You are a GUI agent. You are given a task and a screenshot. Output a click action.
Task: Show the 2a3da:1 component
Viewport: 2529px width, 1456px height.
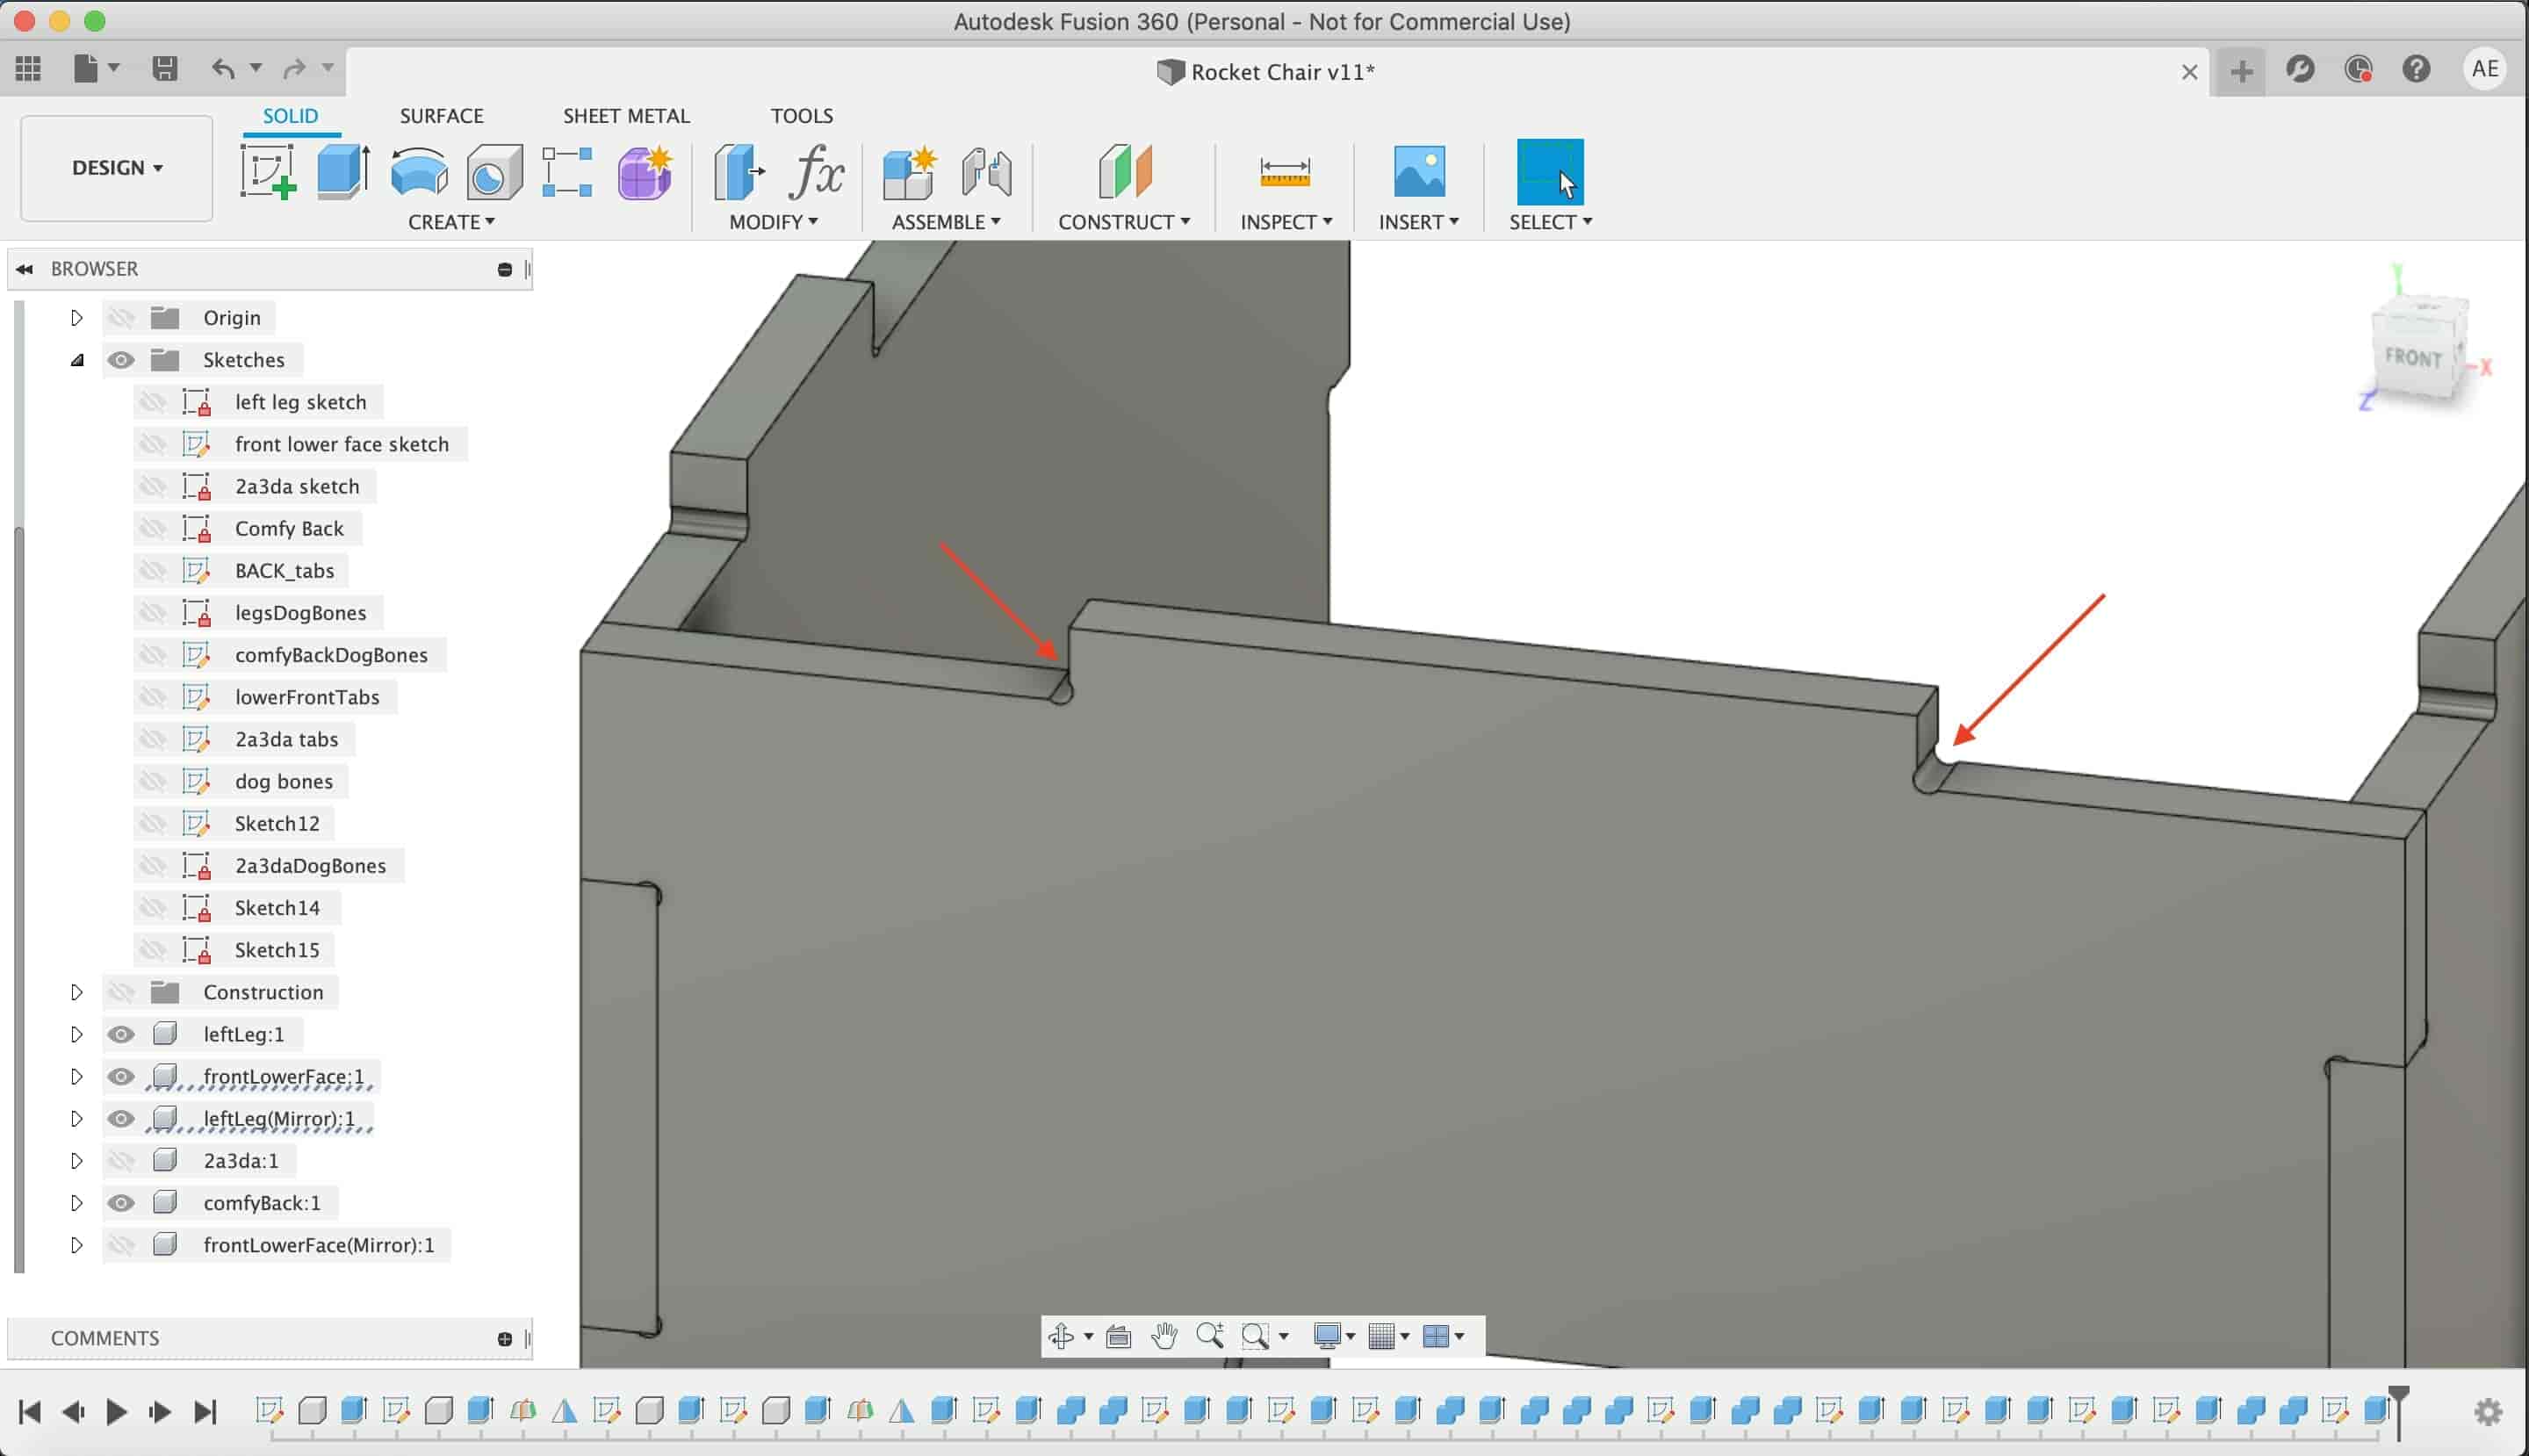point(121,1161)
